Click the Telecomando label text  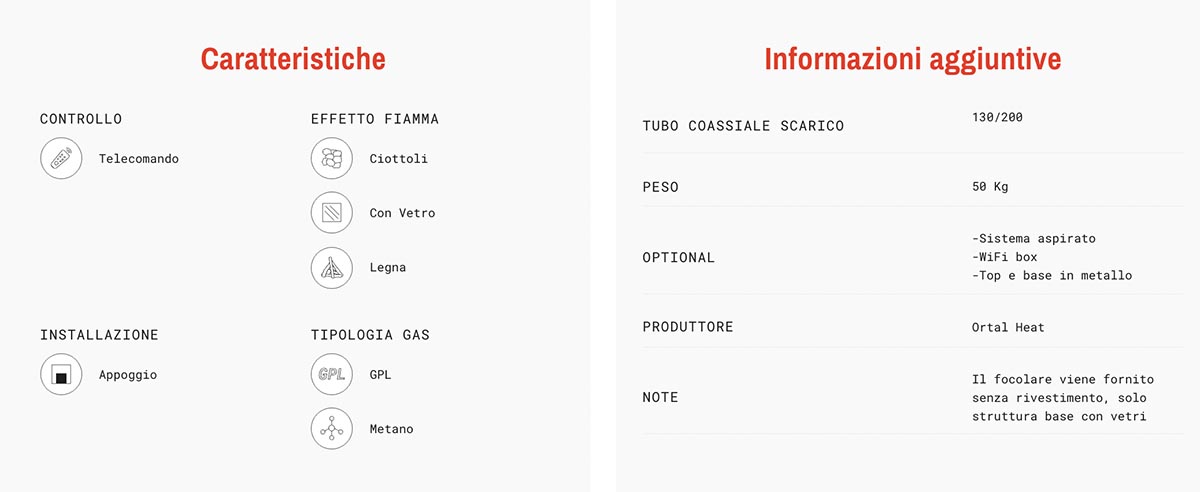click(139, 159)
